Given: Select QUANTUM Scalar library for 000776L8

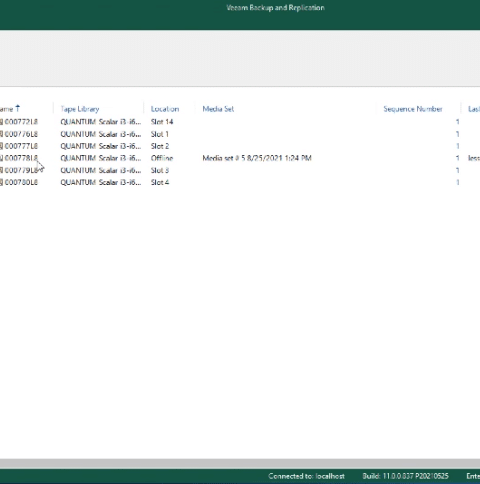Looking at the screenshot, I should 101,134.
